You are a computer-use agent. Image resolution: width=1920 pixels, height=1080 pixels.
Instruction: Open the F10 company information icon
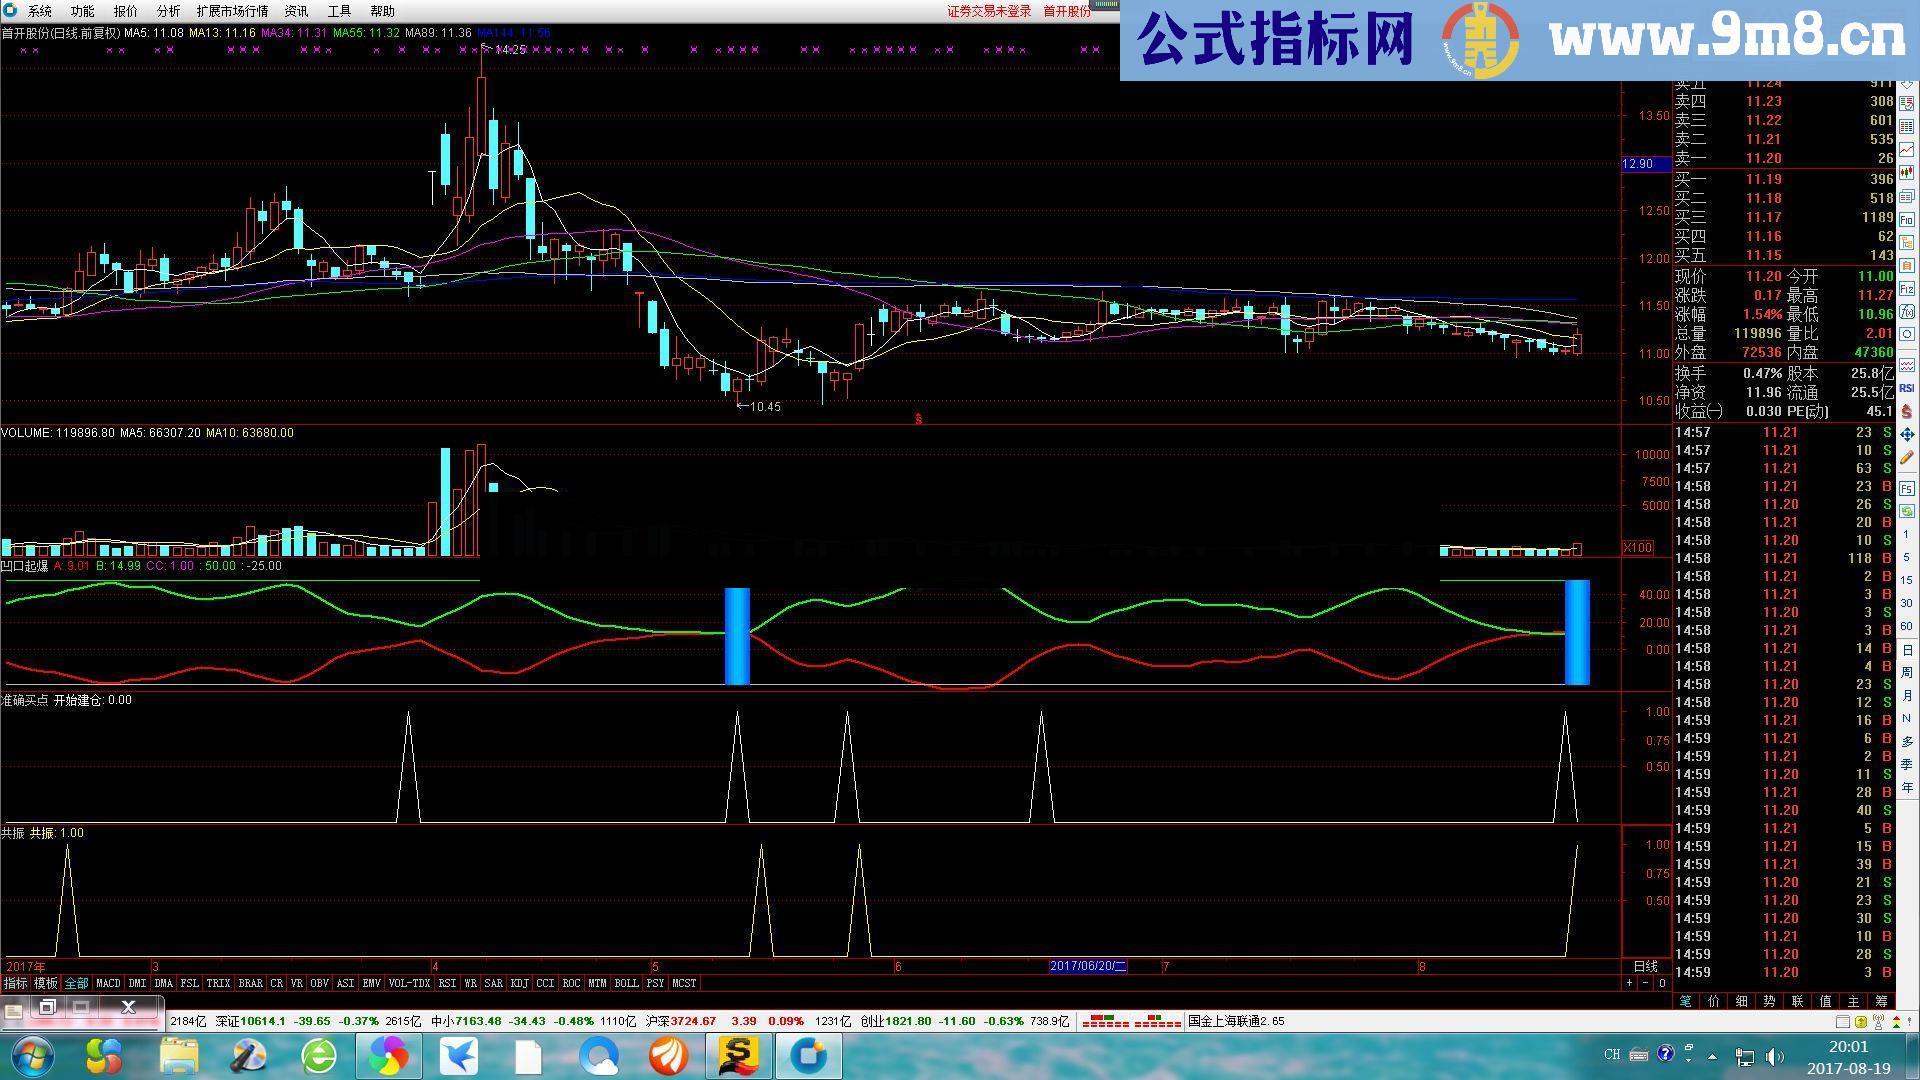point(1908,220)
